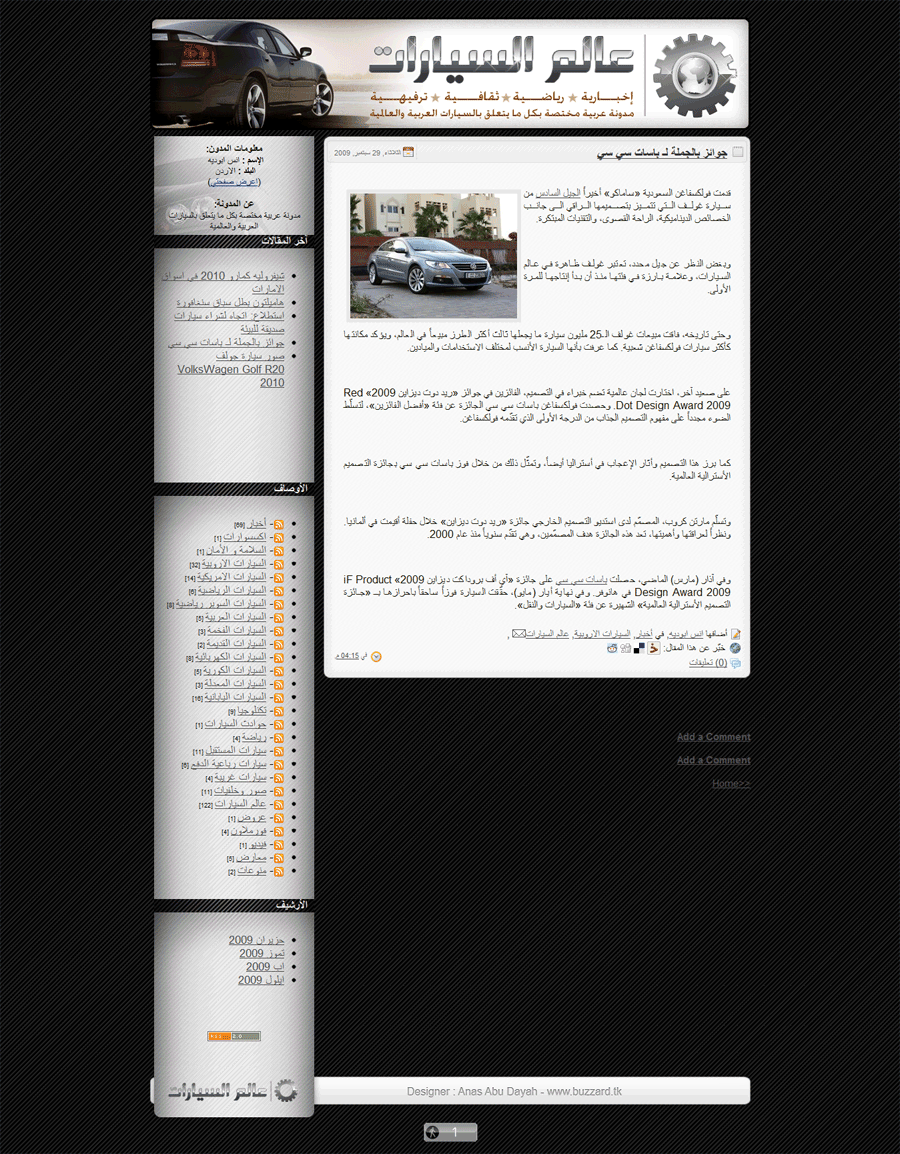900x1154 pixels.
Task: Click the عالم السيارات footer logo
Action: (233, 1091)
